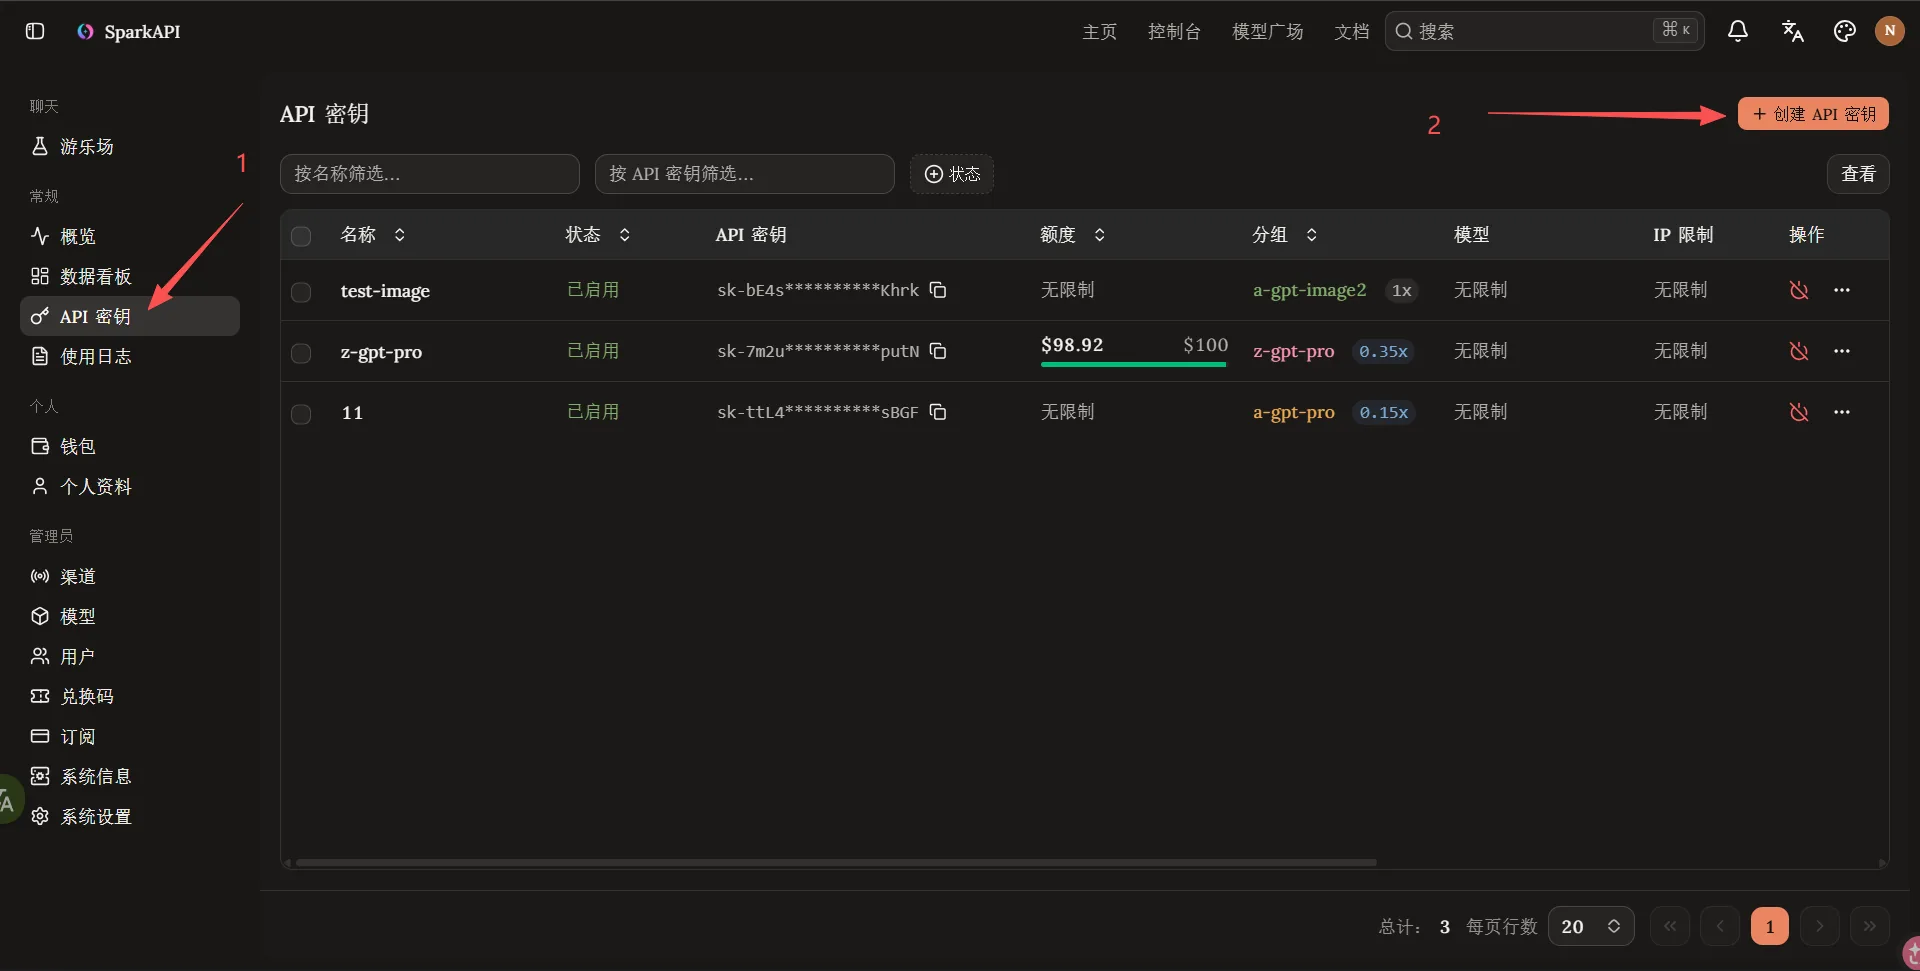Open 文档 in top navigation
This screenshot has height=971, width=1920.
[x=1352, y=32]
